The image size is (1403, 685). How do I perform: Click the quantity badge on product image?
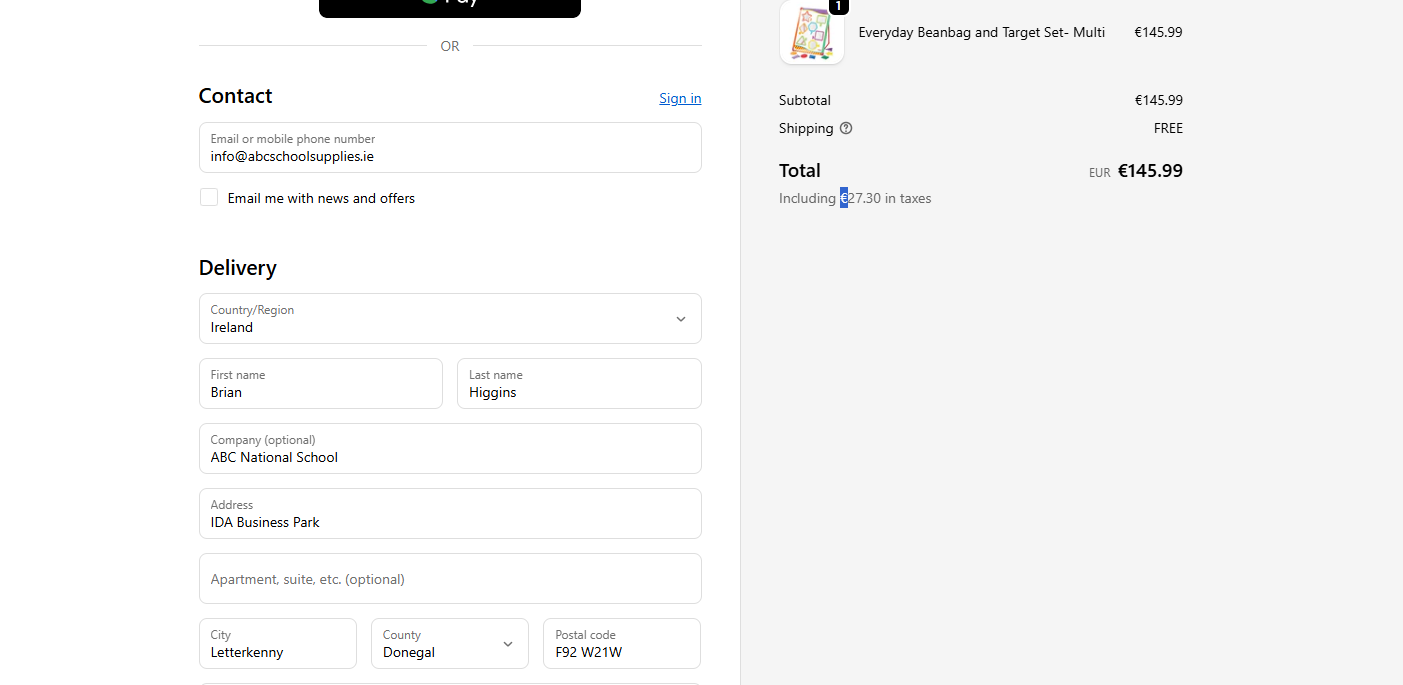coord(838,6)
